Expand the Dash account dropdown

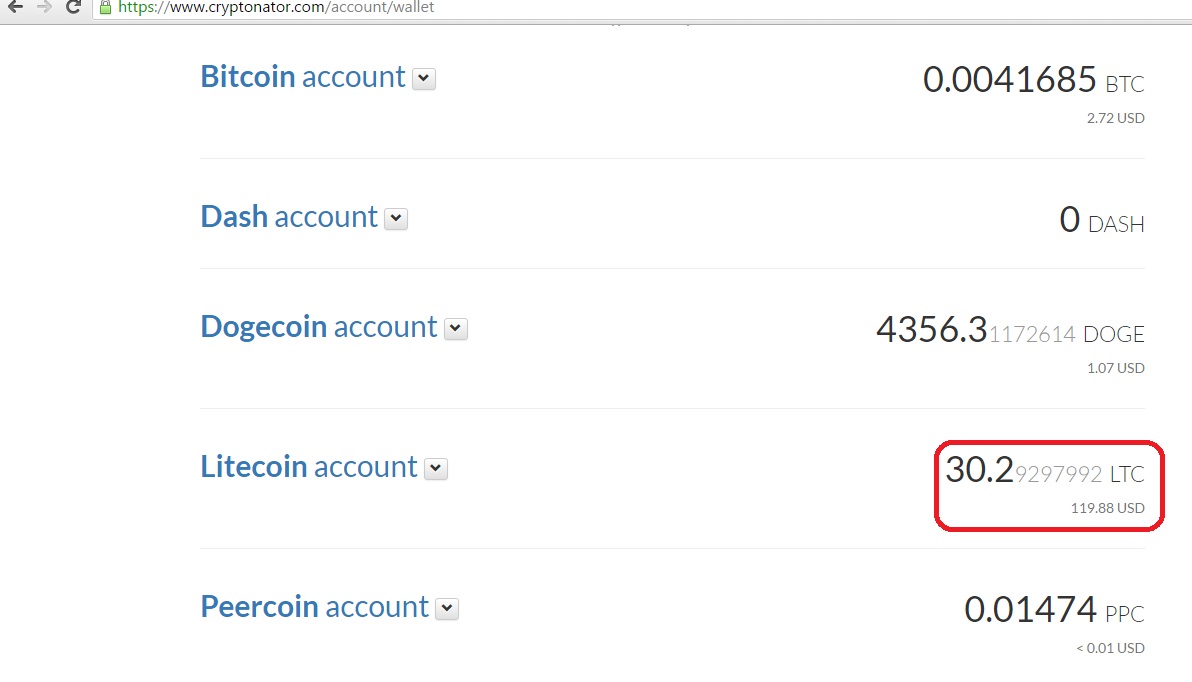pyautogui.click(x=396, y=219)
